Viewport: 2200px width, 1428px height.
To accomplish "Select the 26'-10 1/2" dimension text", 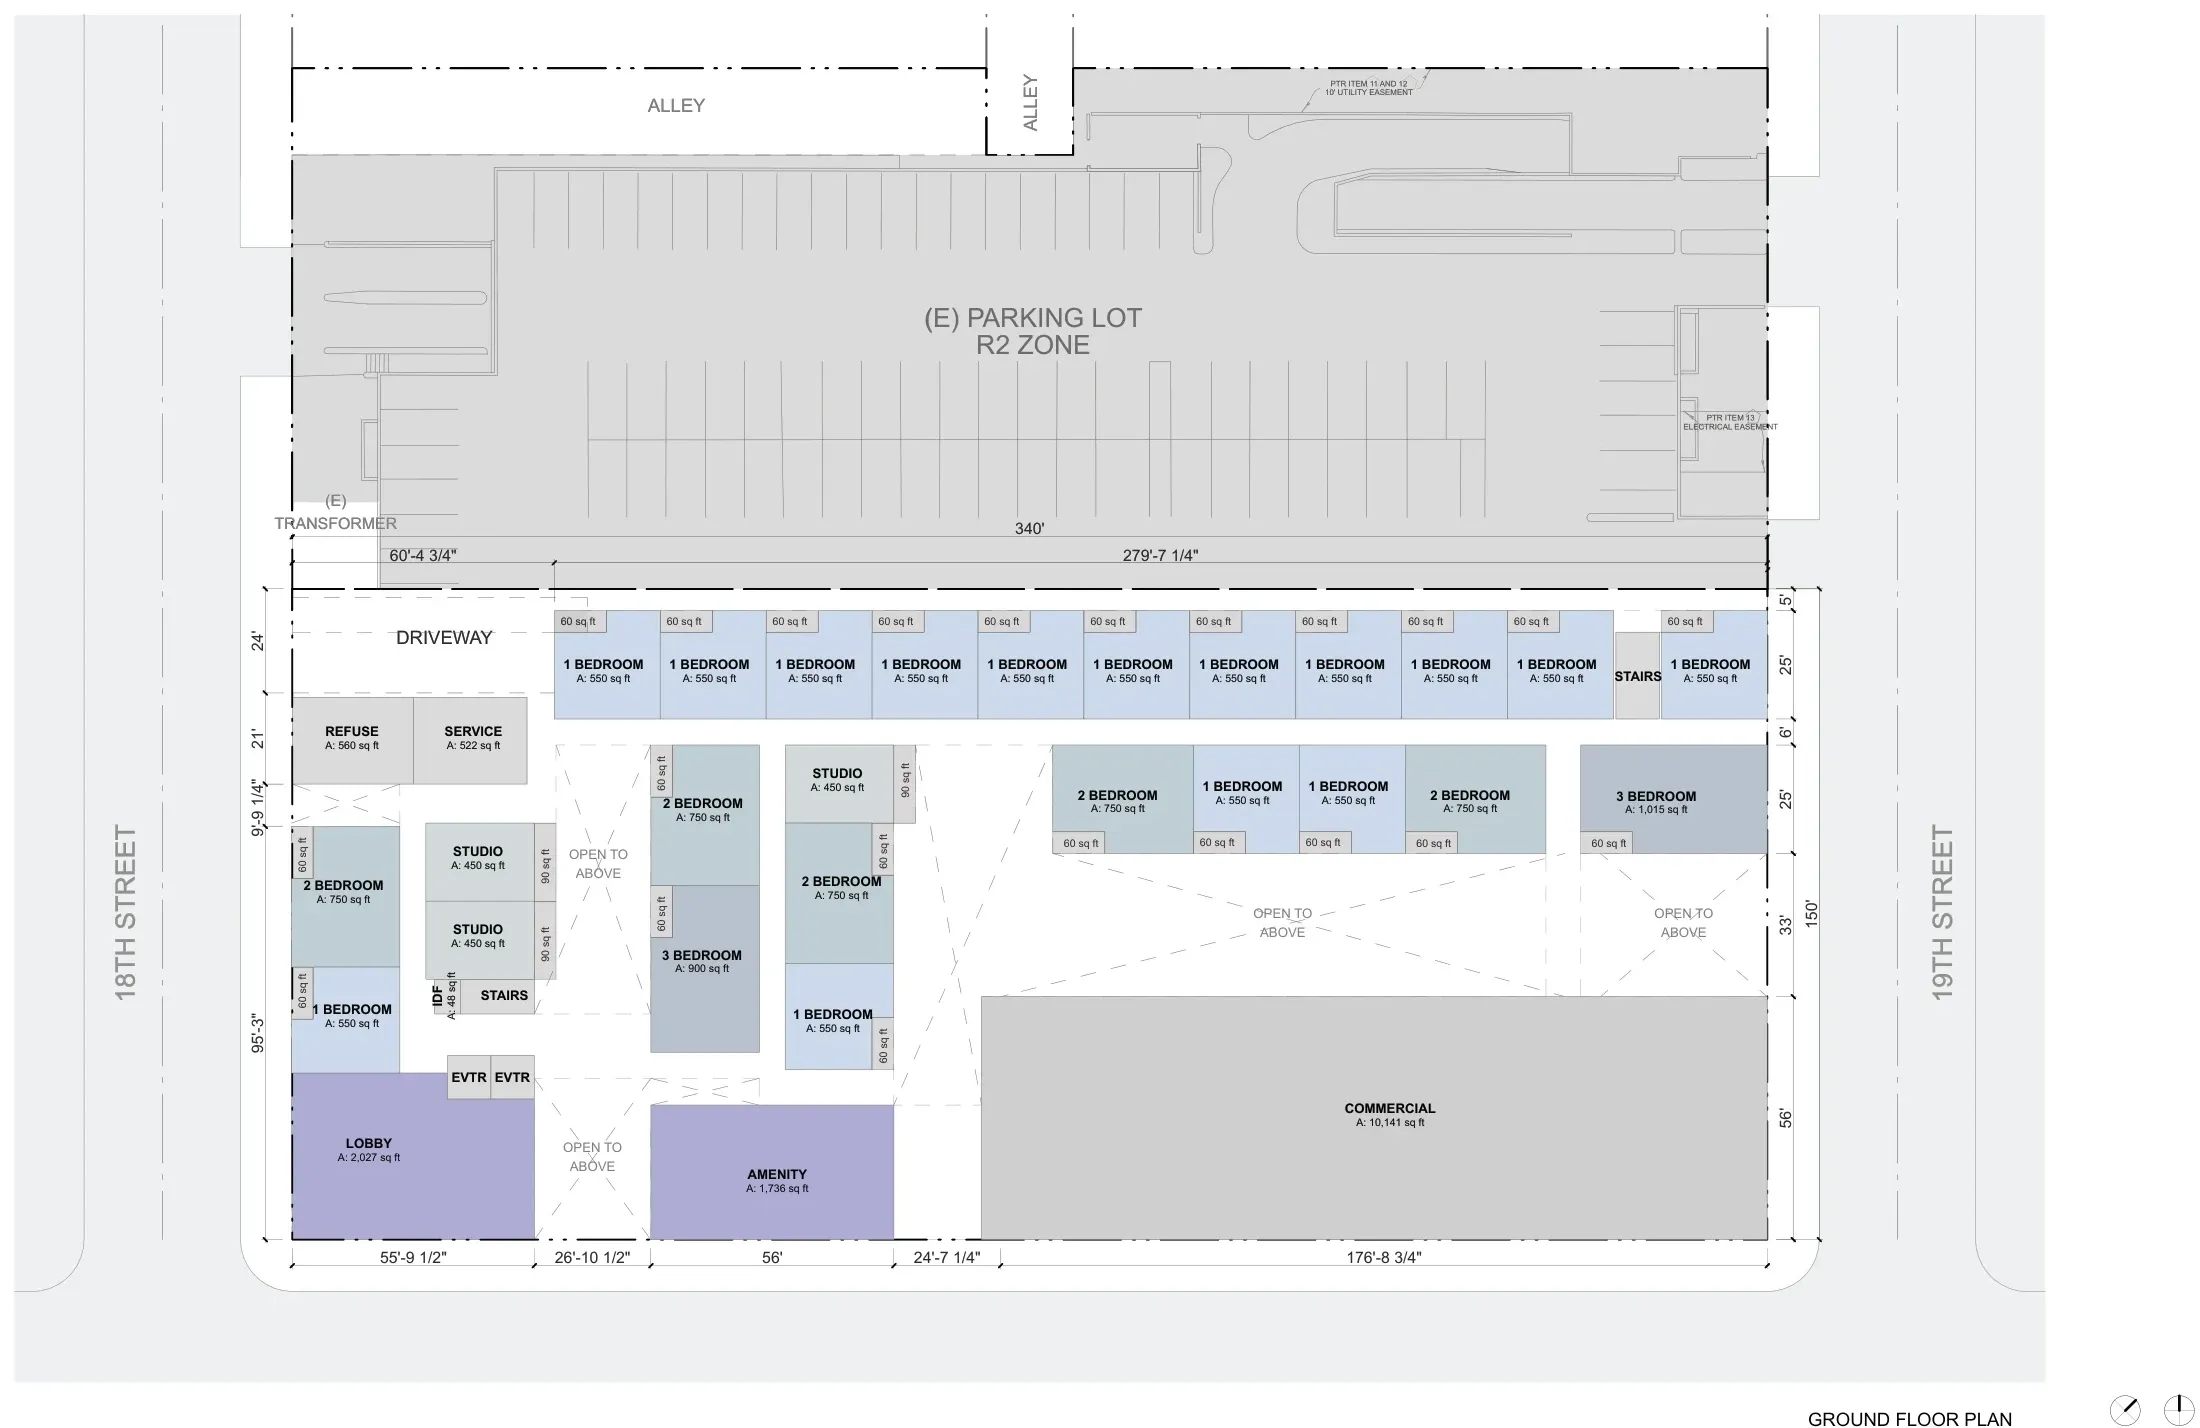I will pyautogui.click(x=592, y=1257).
